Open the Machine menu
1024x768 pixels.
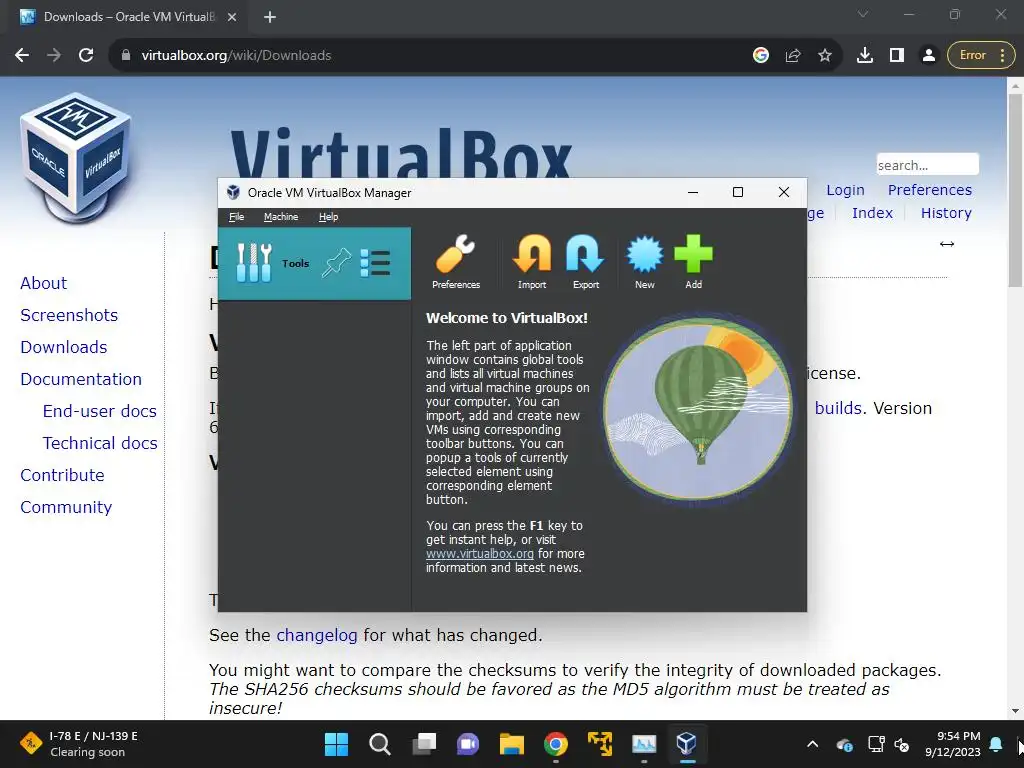click(281, 217)
